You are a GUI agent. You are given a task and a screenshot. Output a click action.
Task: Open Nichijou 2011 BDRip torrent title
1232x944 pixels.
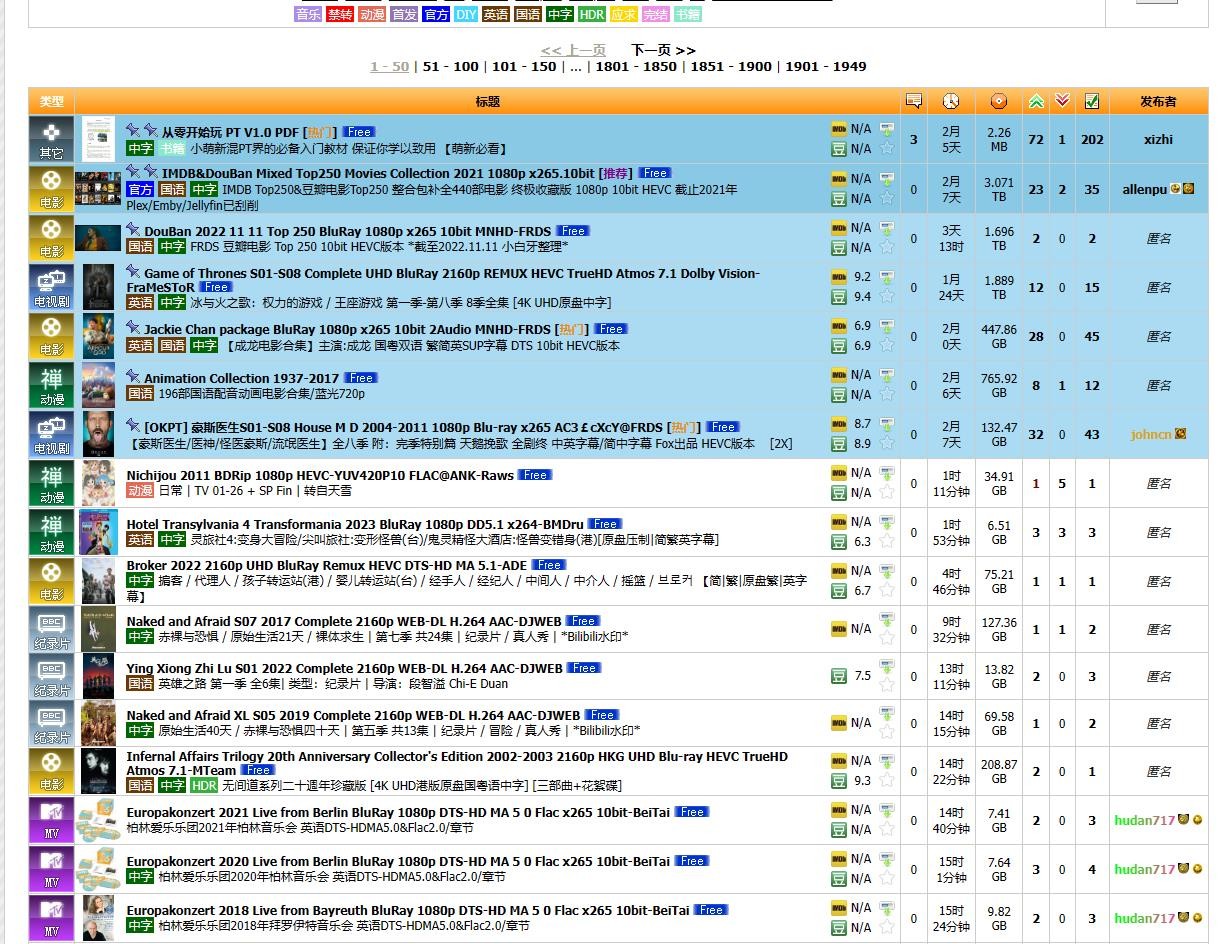320,475
